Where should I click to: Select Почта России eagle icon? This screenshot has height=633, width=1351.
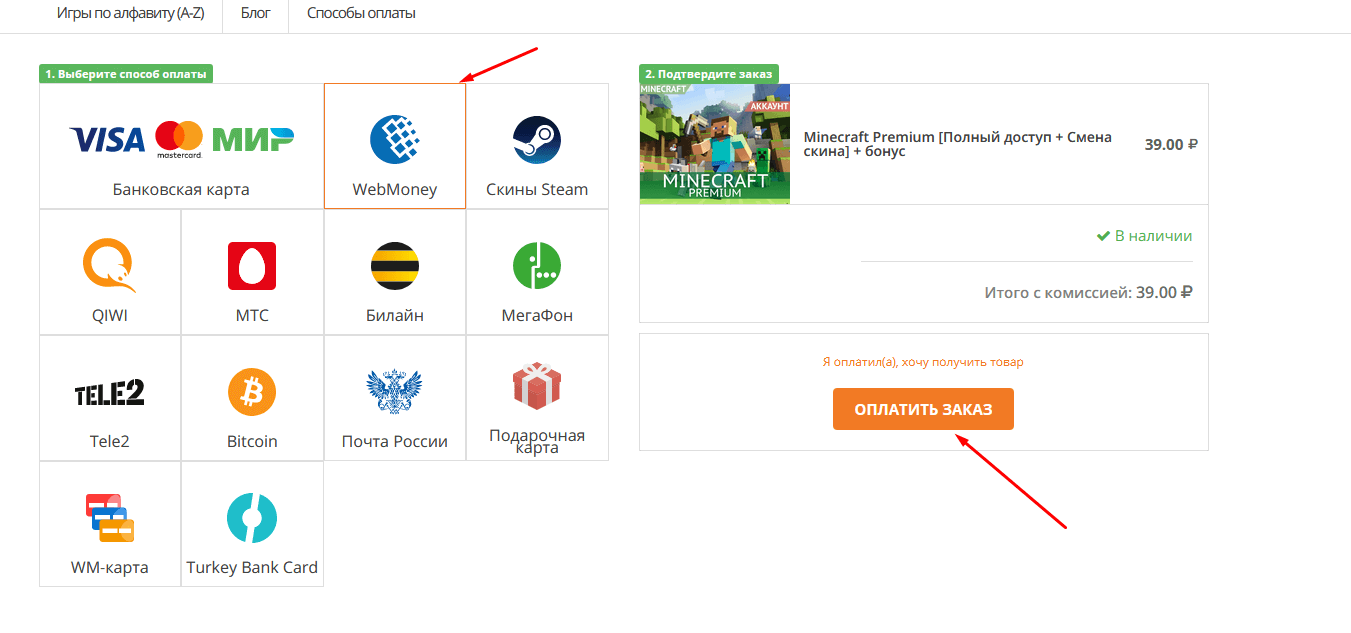click(395, 392)
